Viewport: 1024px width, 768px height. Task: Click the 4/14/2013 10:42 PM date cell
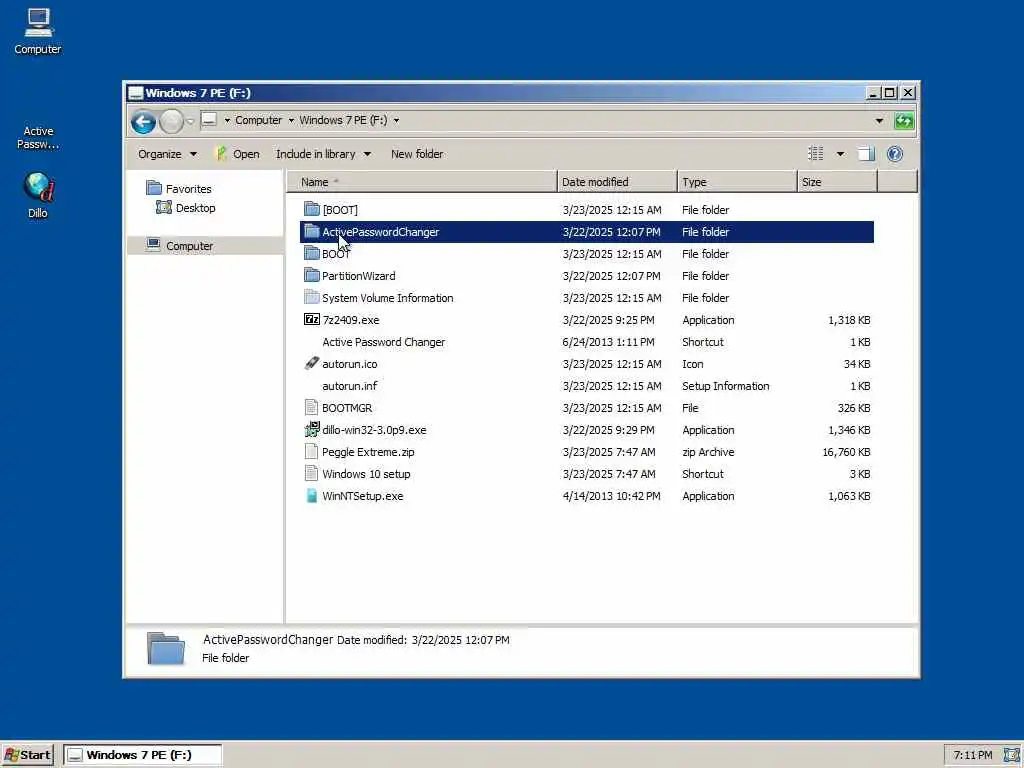(611, 496)
